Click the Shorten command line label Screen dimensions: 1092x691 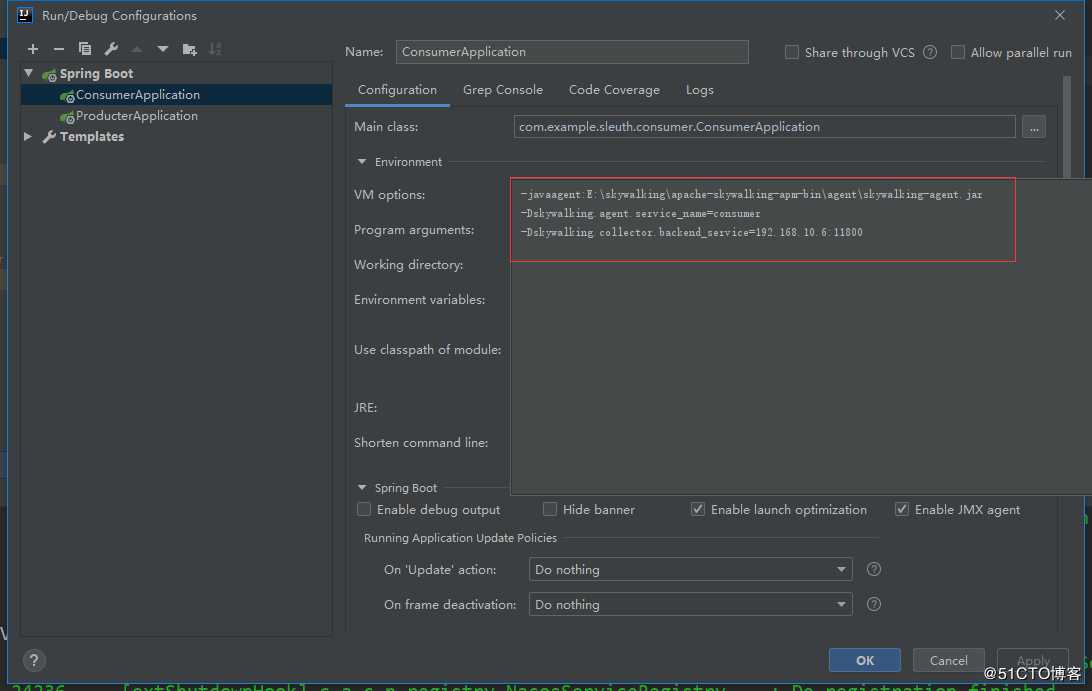(x=421, y=442)
